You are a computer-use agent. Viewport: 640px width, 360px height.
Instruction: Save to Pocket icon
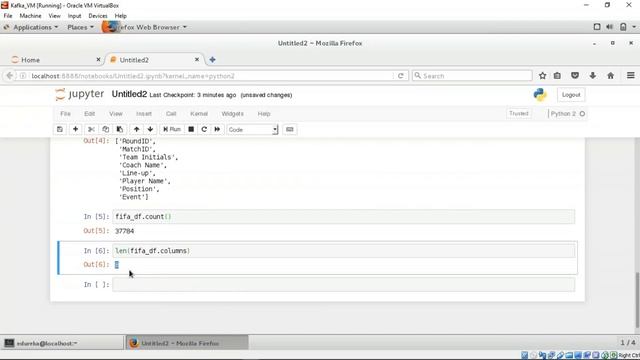[x=575, y=76]
